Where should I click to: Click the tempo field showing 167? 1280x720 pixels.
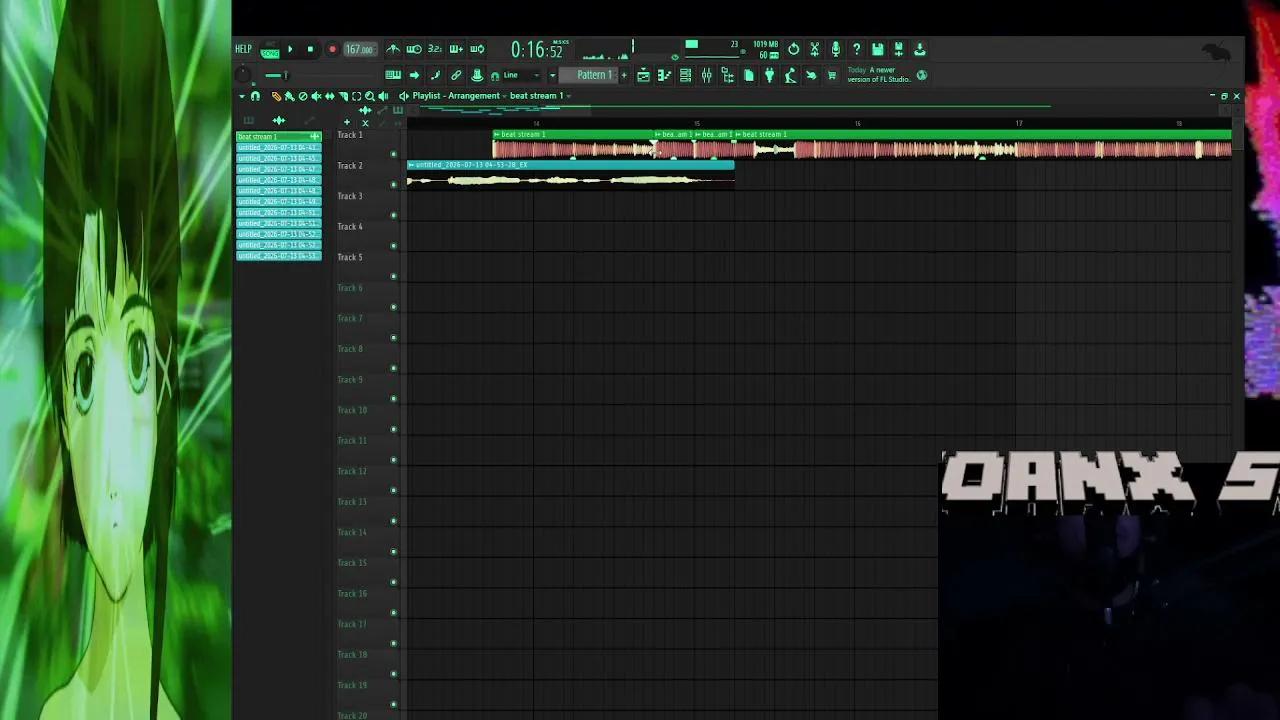(x=360, y=49)
